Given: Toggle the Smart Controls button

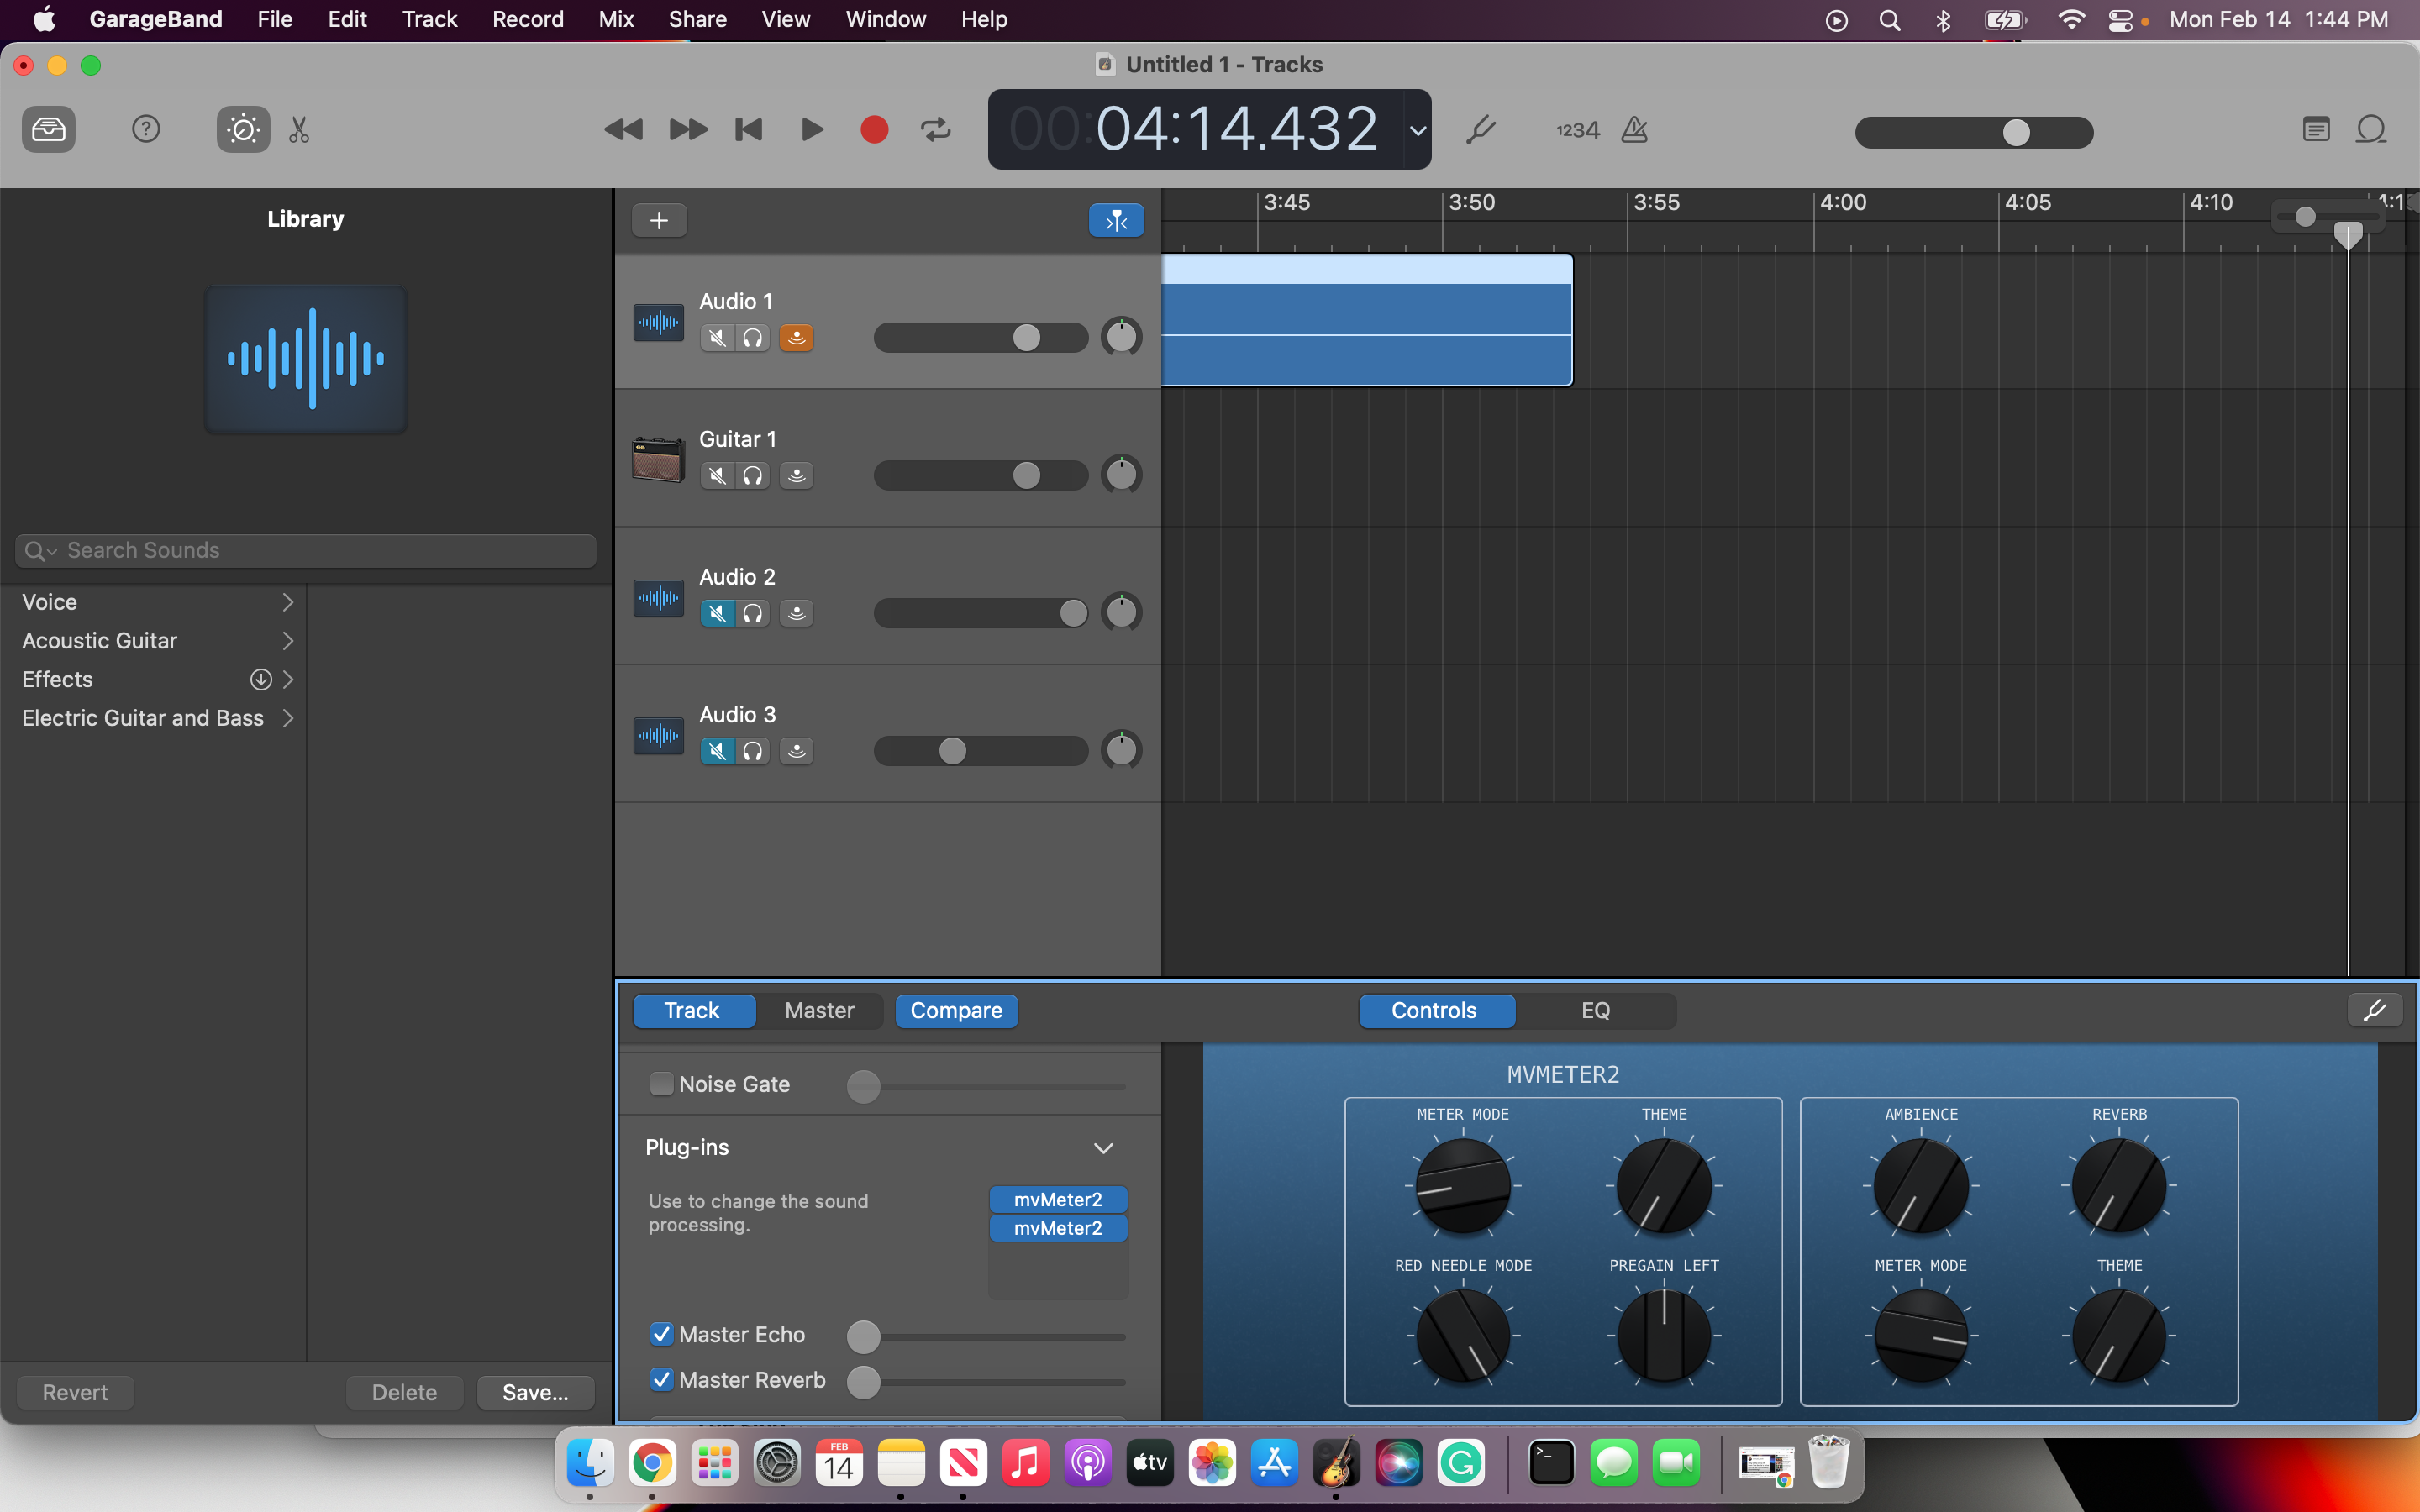Looking at the screenshot, I should [x=243, y=129].
